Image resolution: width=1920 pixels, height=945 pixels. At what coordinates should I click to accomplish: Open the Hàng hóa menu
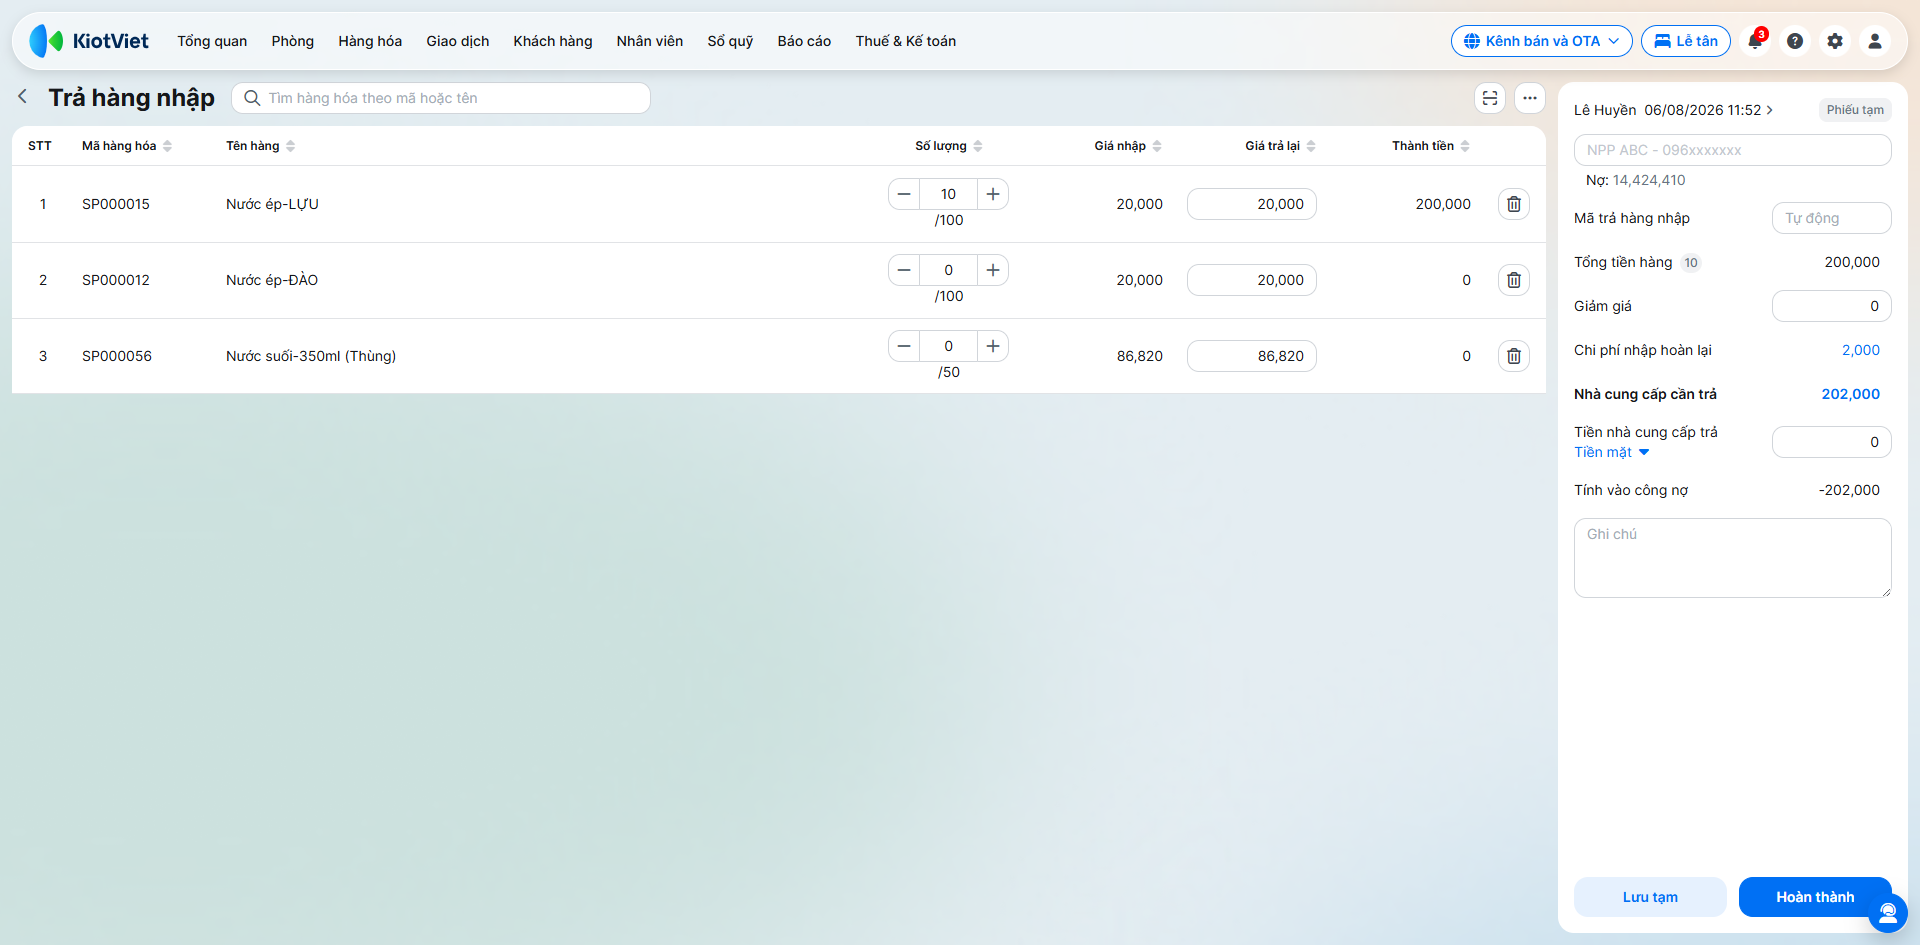coord(370,41)
